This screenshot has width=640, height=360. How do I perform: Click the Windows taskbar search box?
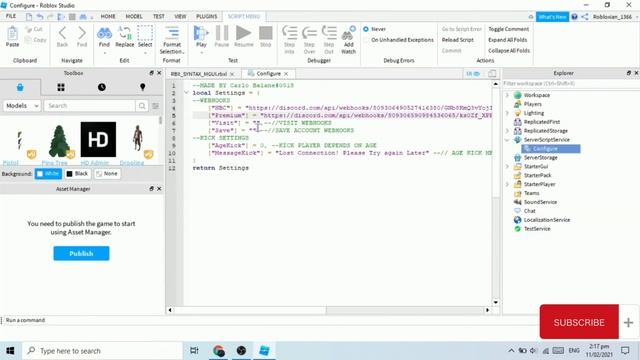[x=102, y=351]
